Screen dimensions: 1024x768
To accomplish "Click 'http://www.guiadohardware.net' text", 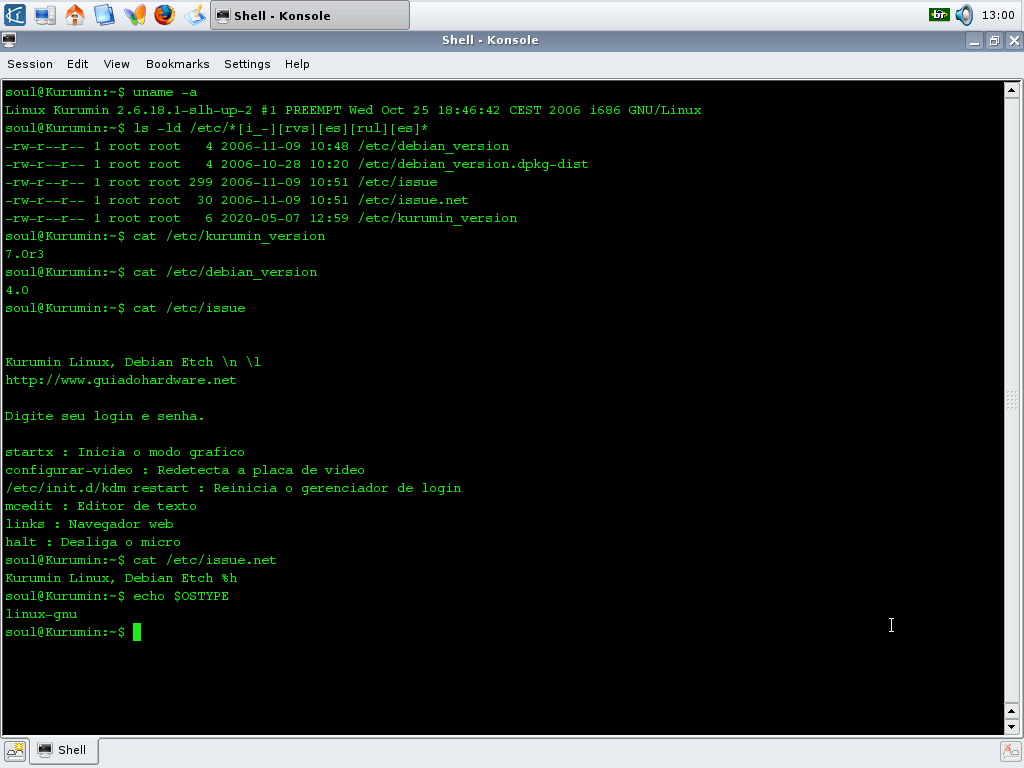I will pos(121,380).
